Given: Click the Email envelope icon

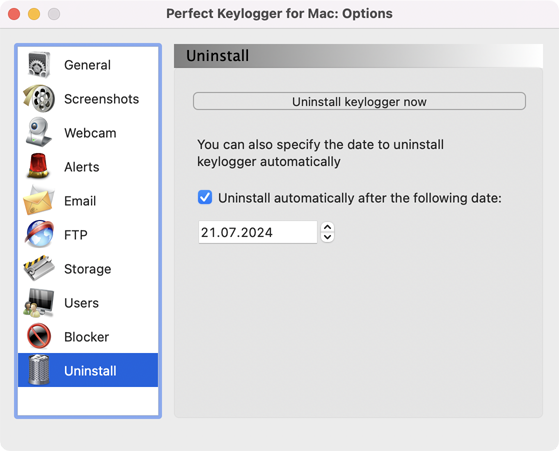Looking at the screenshot, I should (x=39, y=200).
